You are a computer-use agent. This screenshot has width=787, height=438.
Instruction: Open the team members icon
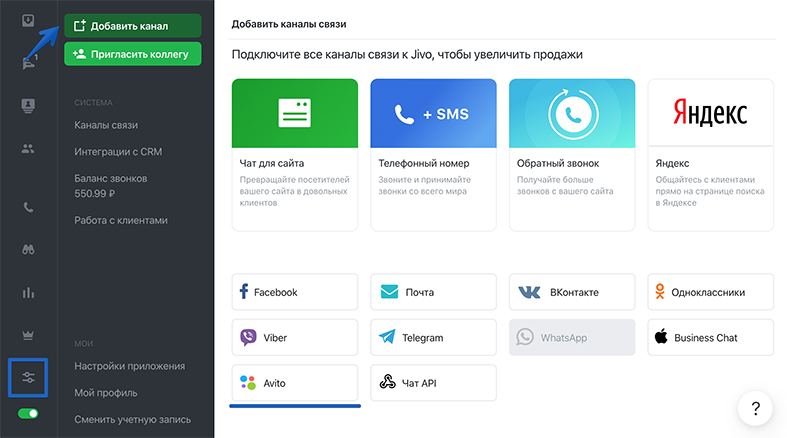click(x=28, y=149)
